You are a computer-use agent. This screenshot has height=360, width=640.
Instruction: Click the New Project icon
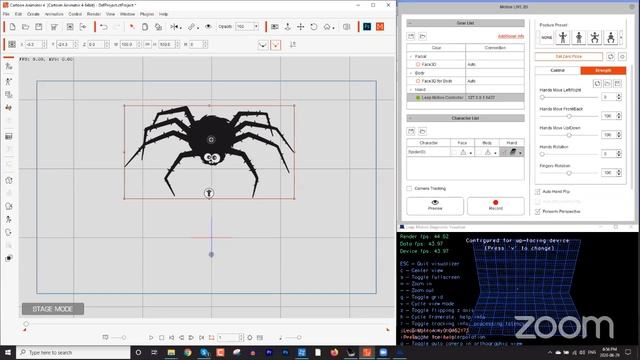coord(12,27)
